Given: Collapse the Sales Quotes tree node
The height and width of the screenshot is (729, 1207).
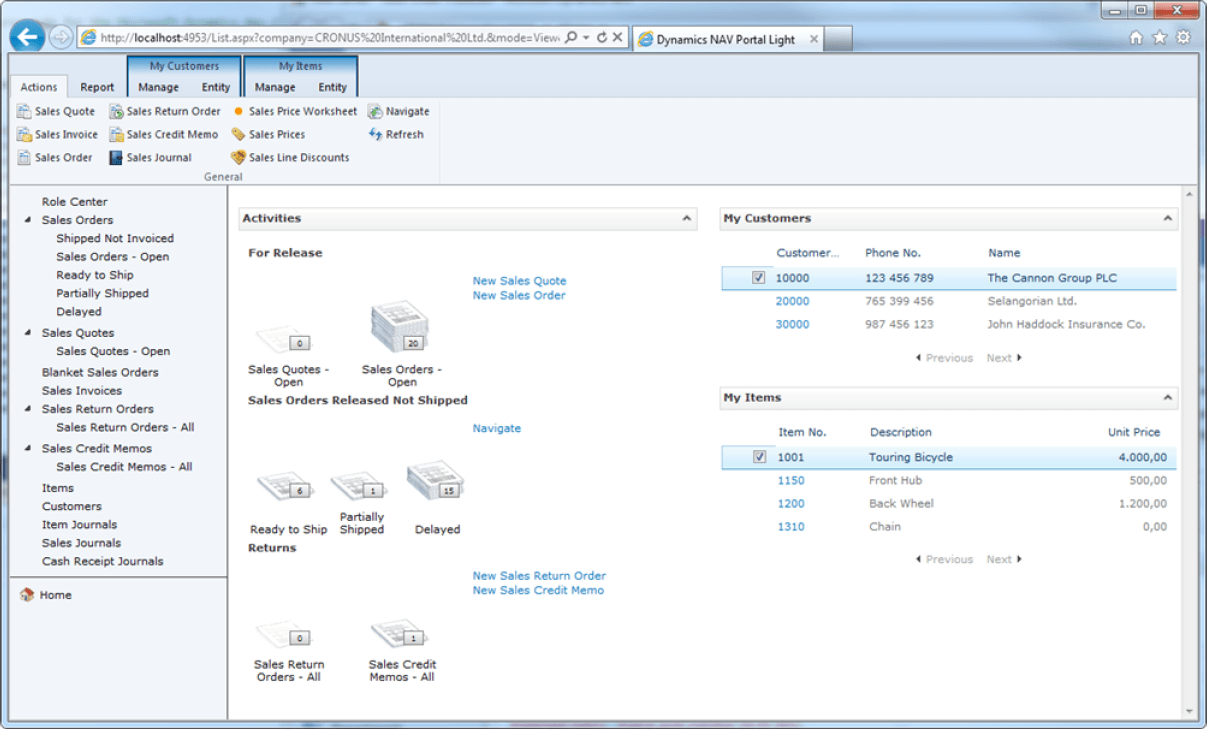Looking at the screenshot, I should pyautogui.click(x=28, y=333).
